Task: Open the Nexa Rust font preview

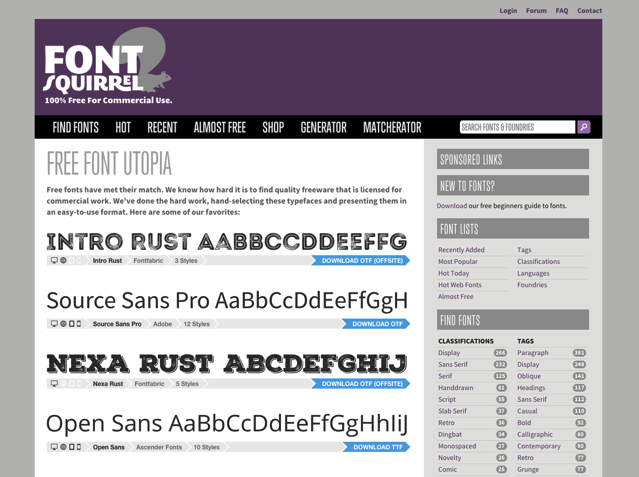Action: pyautogui.click(x=226, y=364)
